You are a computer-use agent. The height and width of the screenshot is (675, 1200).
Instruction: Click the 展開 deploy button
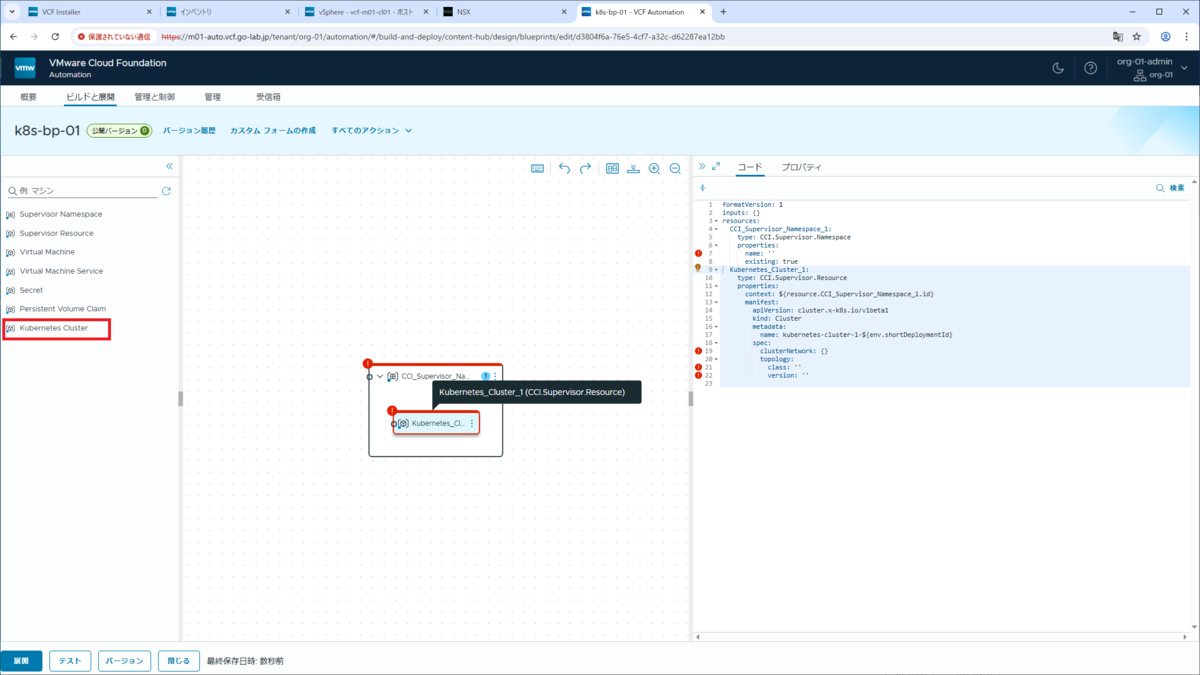tap(21, 661)
